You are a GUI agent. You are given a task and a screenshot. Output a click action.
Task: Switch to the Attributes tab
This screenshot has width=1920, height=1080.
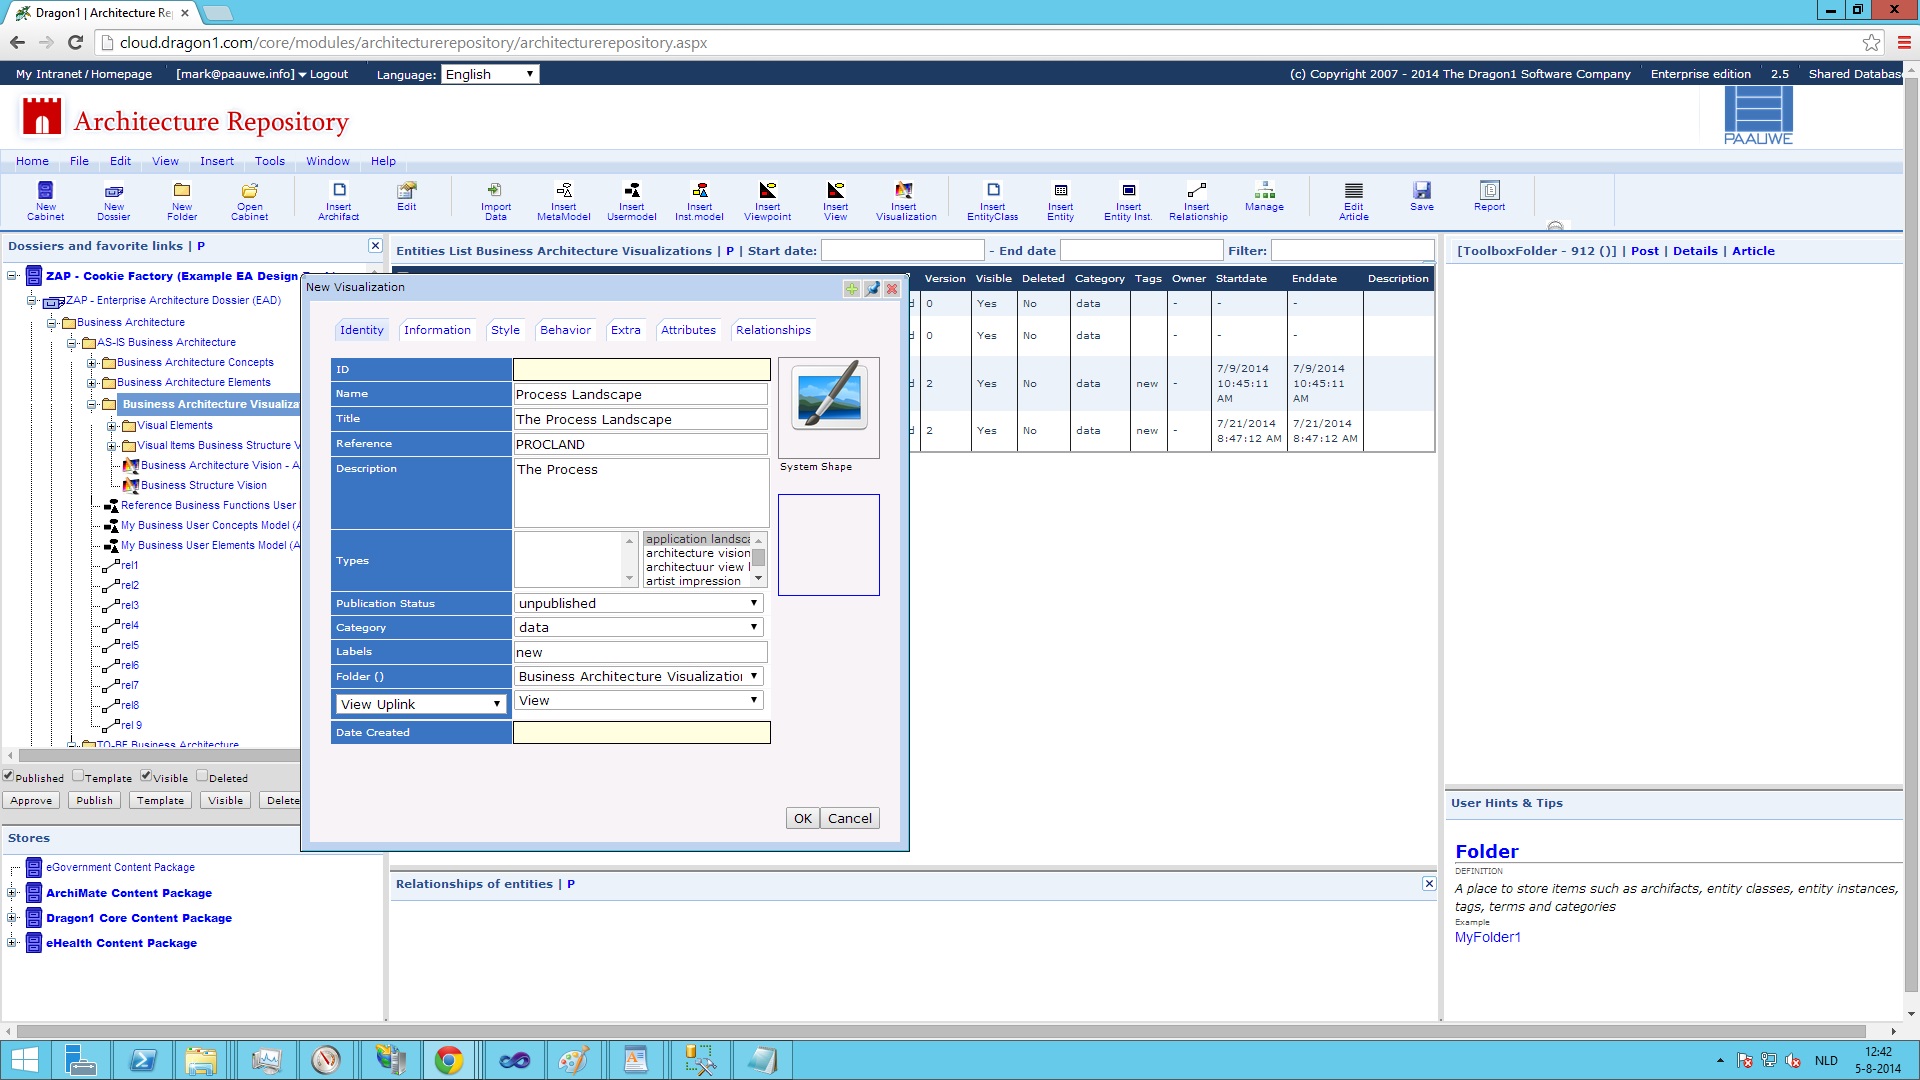(688, 330)
